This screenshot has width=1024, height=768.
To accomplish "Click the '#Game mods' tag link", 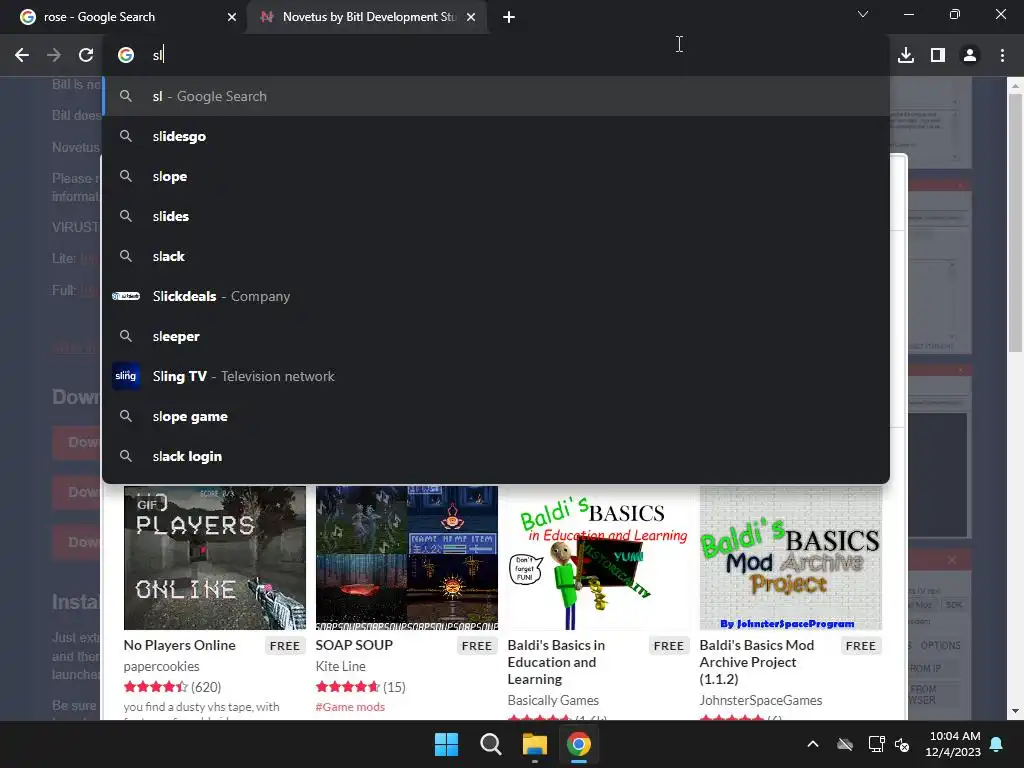I will pyautogui.click(x=350, y=707).
